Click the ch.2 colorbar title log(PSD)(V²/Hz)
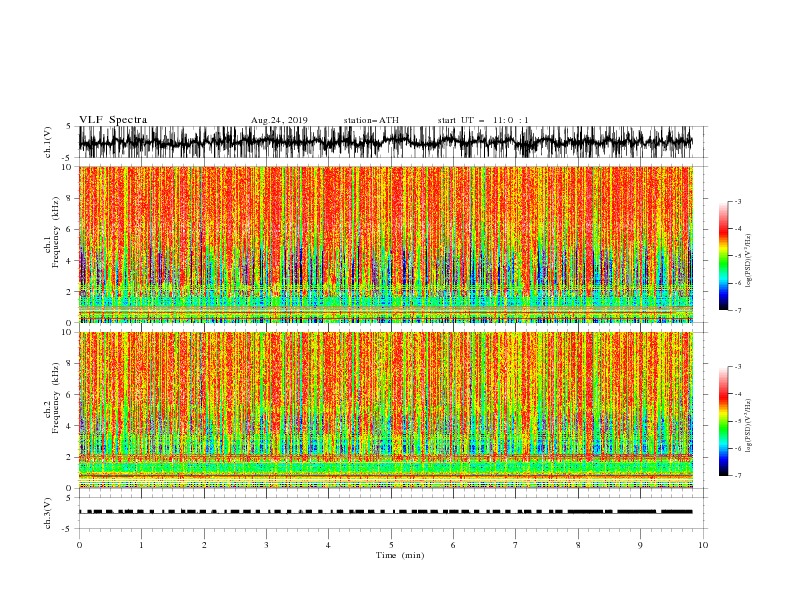792x612 pixels. tap(749, 425)
